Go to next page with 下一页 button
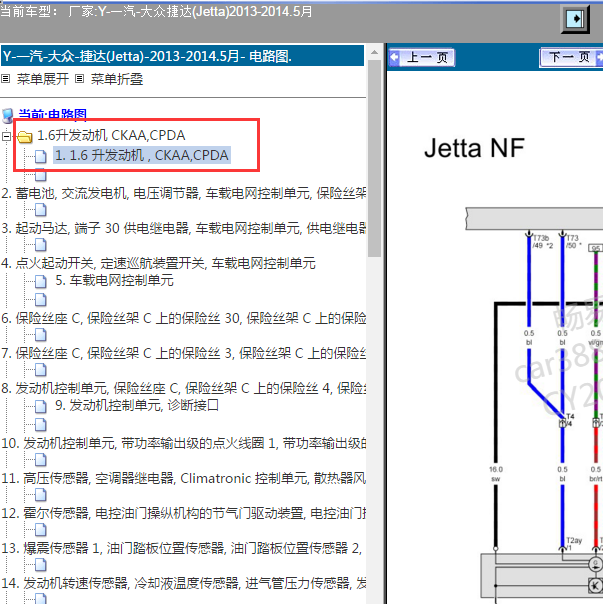This screenshot has width=603, height=604. (x=571, y=58)
